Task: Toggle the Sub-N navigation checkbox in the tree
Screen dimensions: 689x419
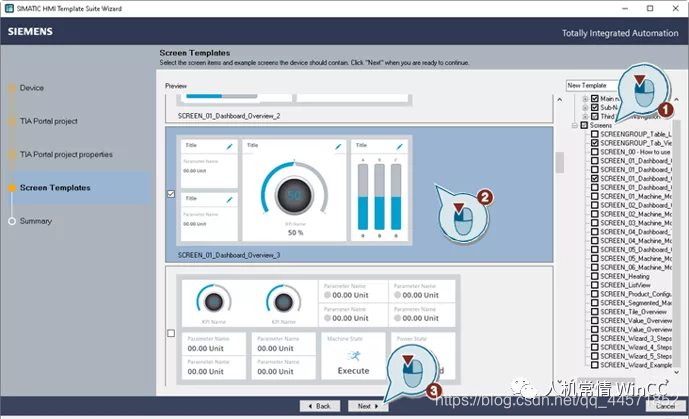Action: click(x=595, y=107)
